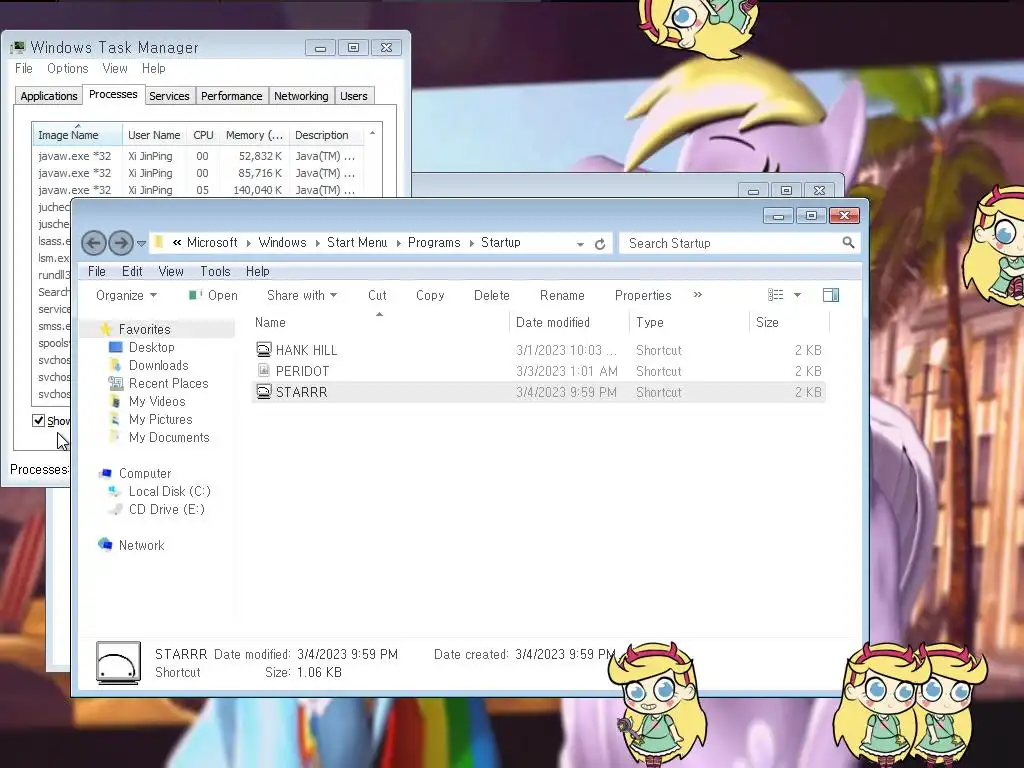Open Downloads in navigation pane
Viewport: 1024px width, 768px height.
tap(159, 365)
